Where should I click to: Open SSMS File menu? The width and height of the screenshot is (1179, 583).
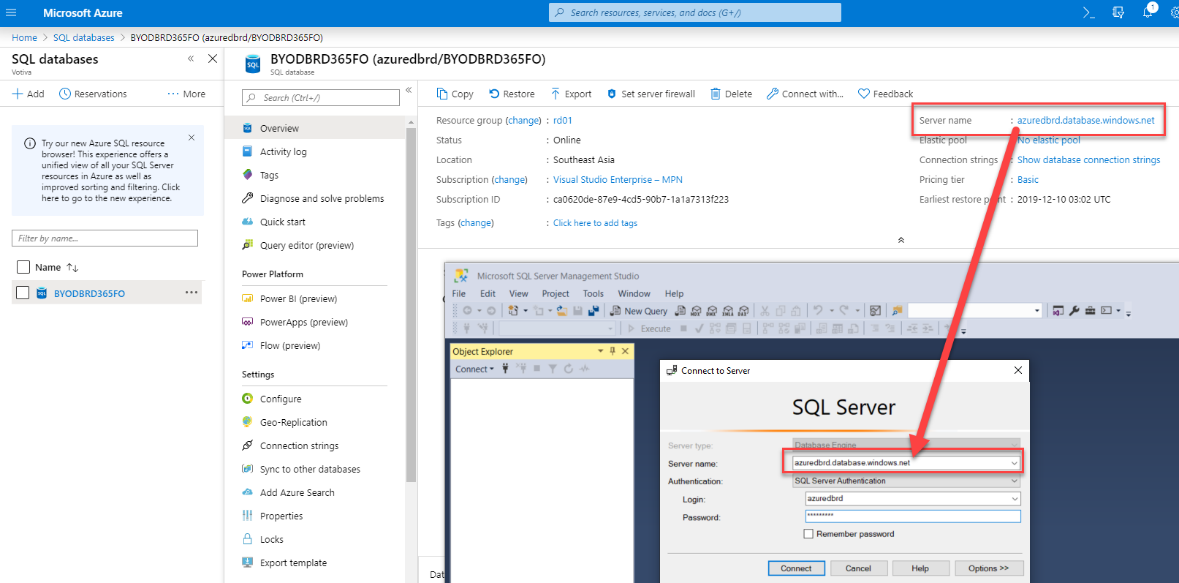[459, 293]
